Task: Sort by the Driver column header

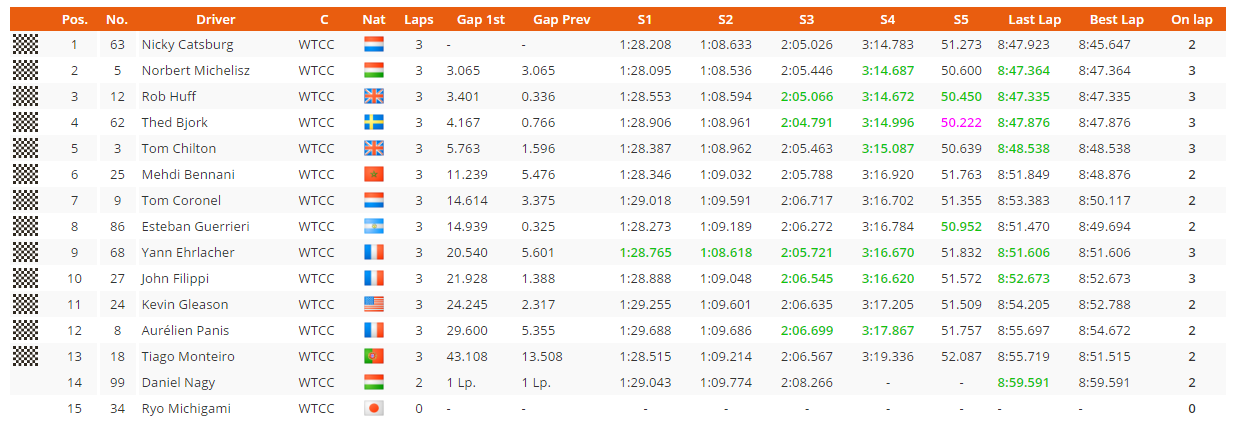Action: [x=216, y=20]
